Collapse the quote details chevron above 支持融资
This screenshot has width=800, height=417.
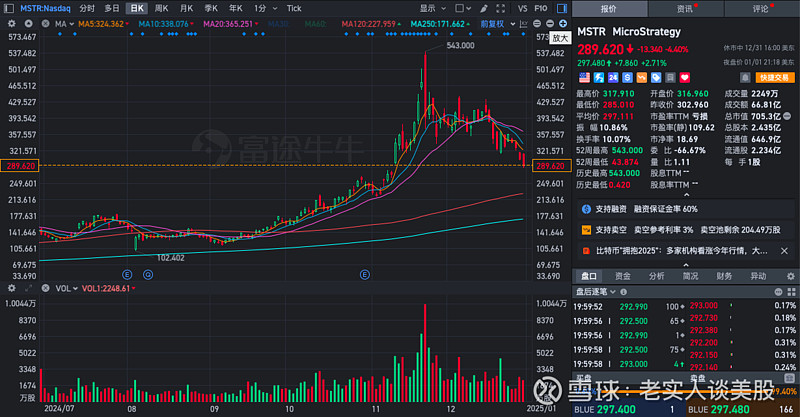tap(686, 195)
